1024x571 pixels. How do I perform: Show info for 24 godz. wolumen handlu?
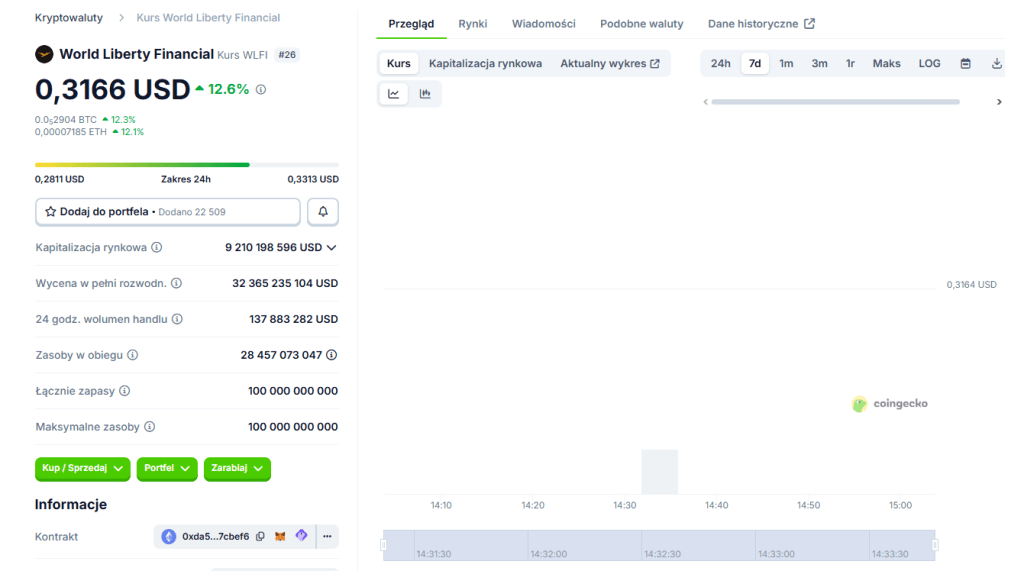(x=177, y=319)
